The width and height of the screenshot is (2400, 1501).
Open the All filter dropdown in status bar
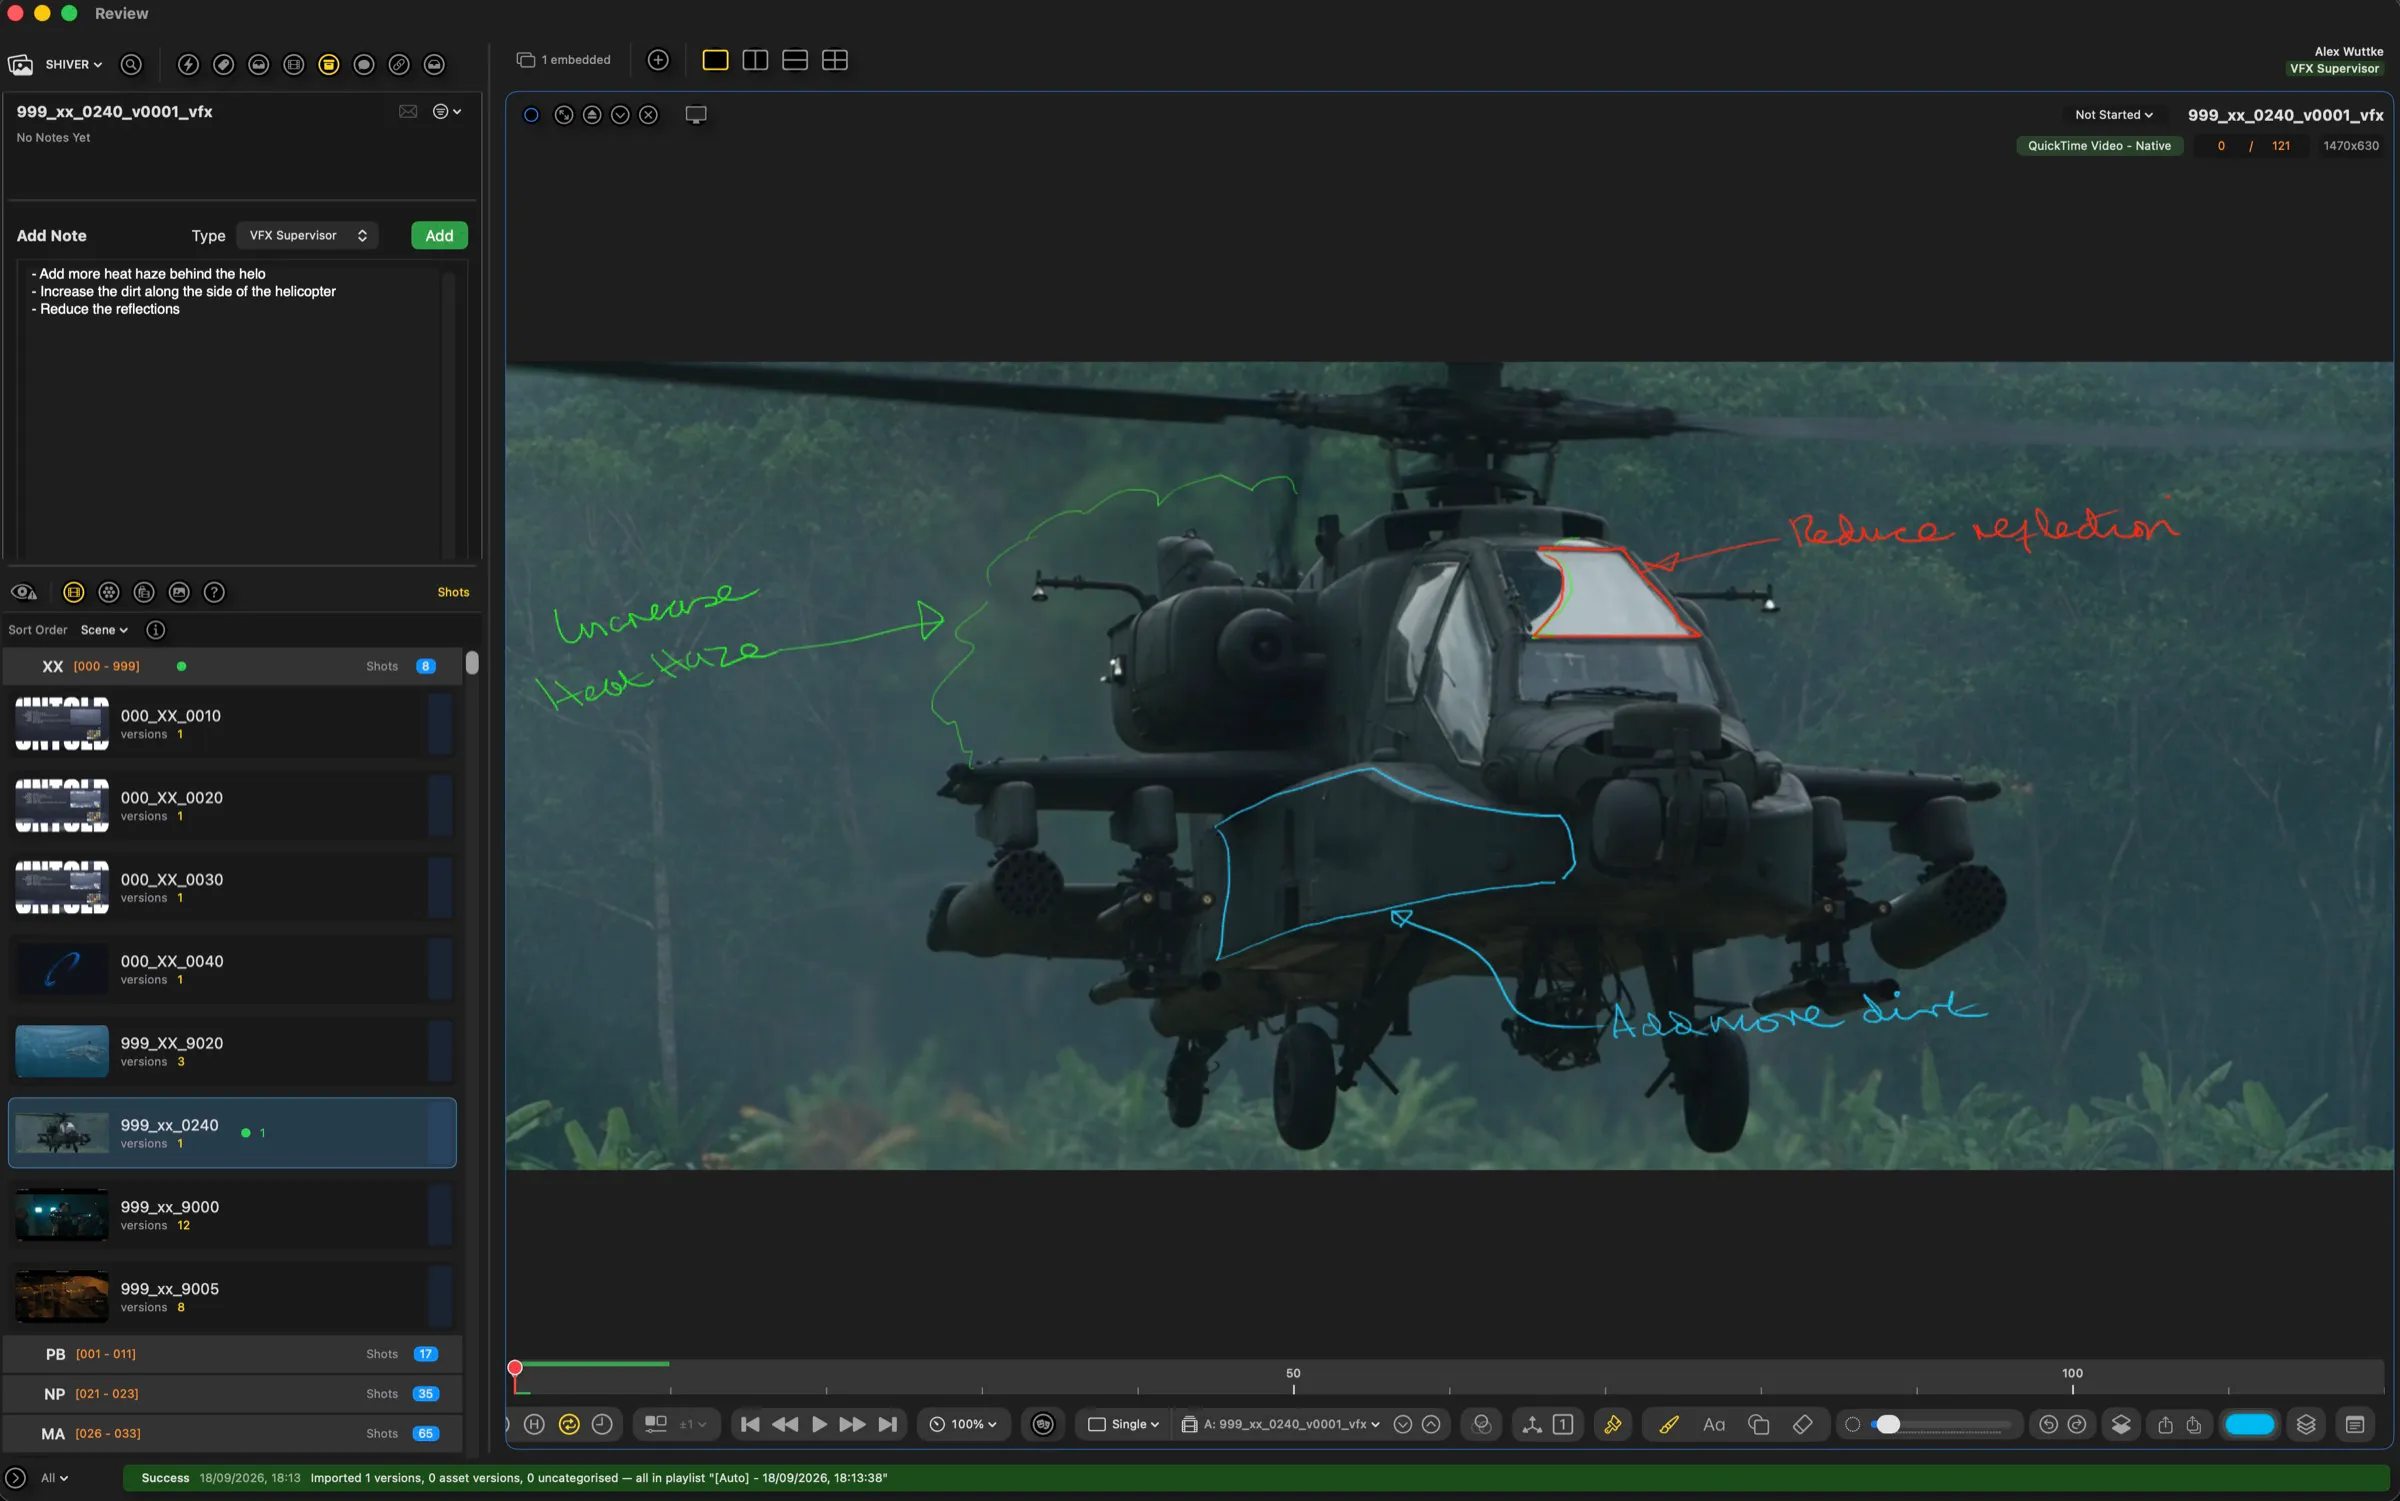coord(54,1478)
